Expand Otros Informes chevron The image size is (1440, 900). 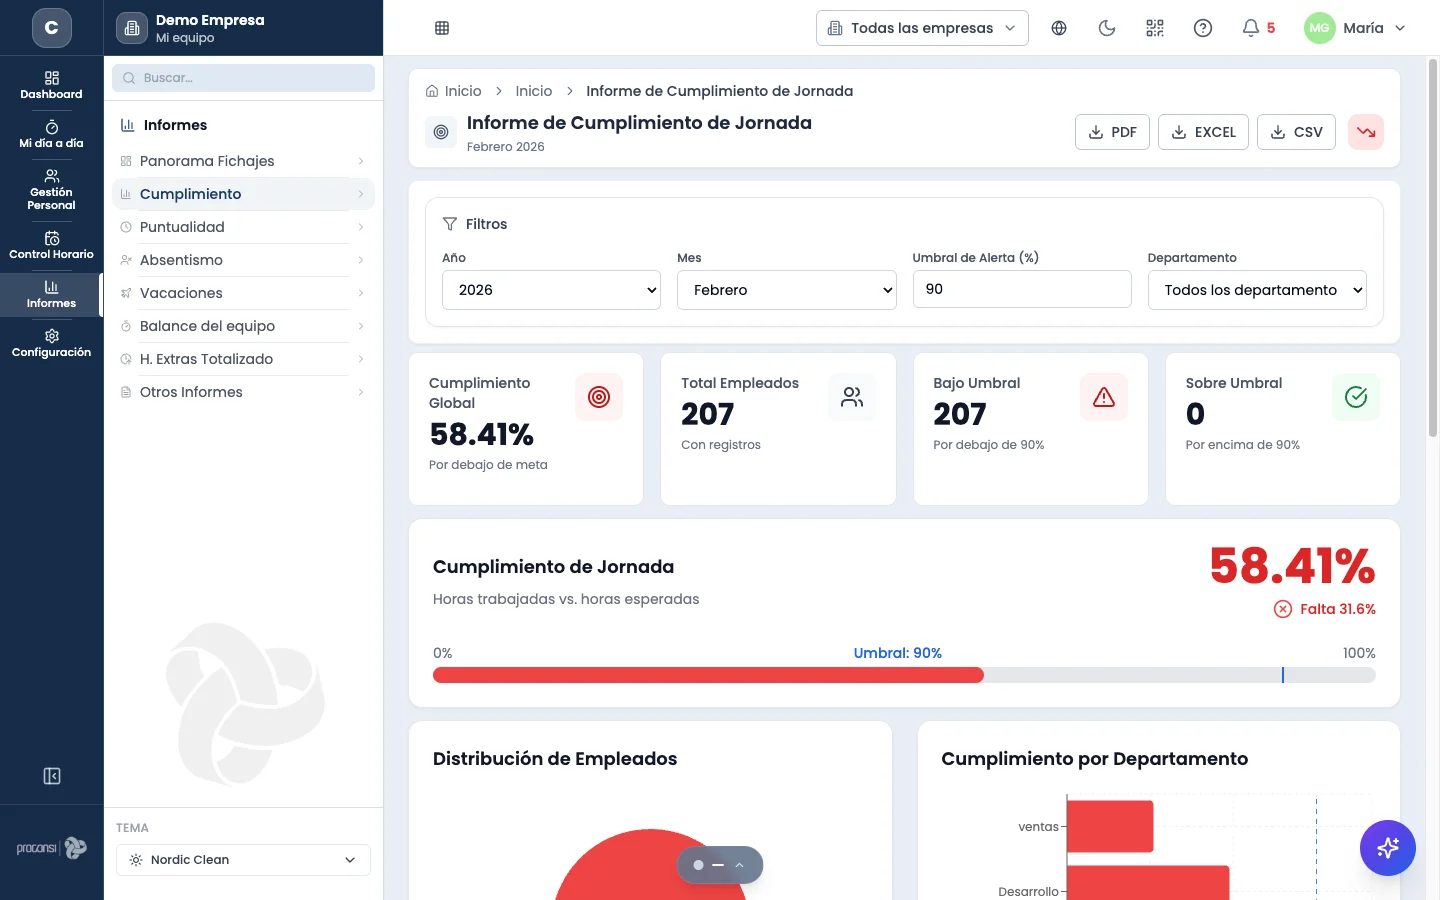click(x=361, y=392)
